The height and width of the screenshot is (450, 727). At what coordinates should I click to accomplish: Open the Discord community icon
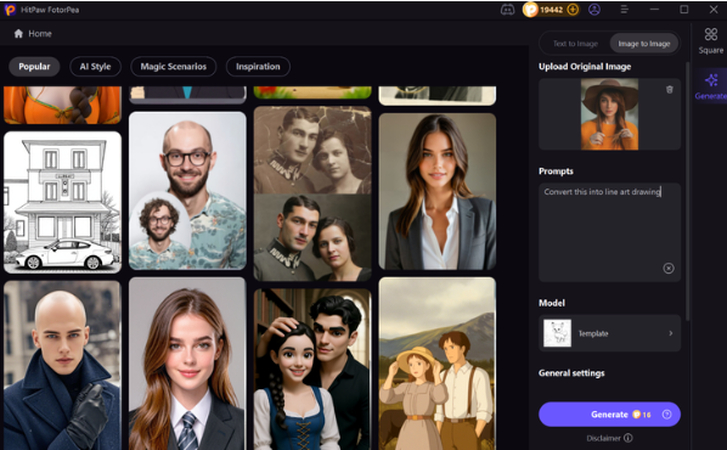[507, 10]
